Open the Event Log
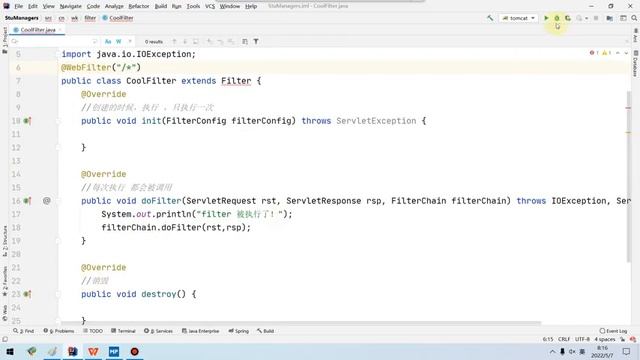 coord(613,331)
